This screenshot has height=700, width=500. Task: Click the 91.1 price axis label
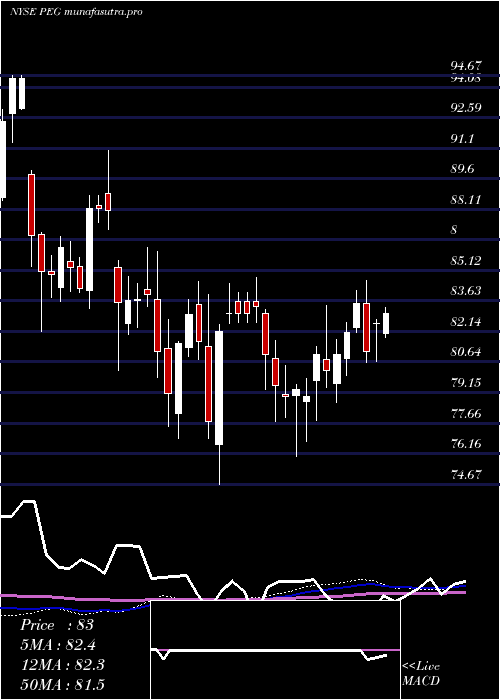462,139
